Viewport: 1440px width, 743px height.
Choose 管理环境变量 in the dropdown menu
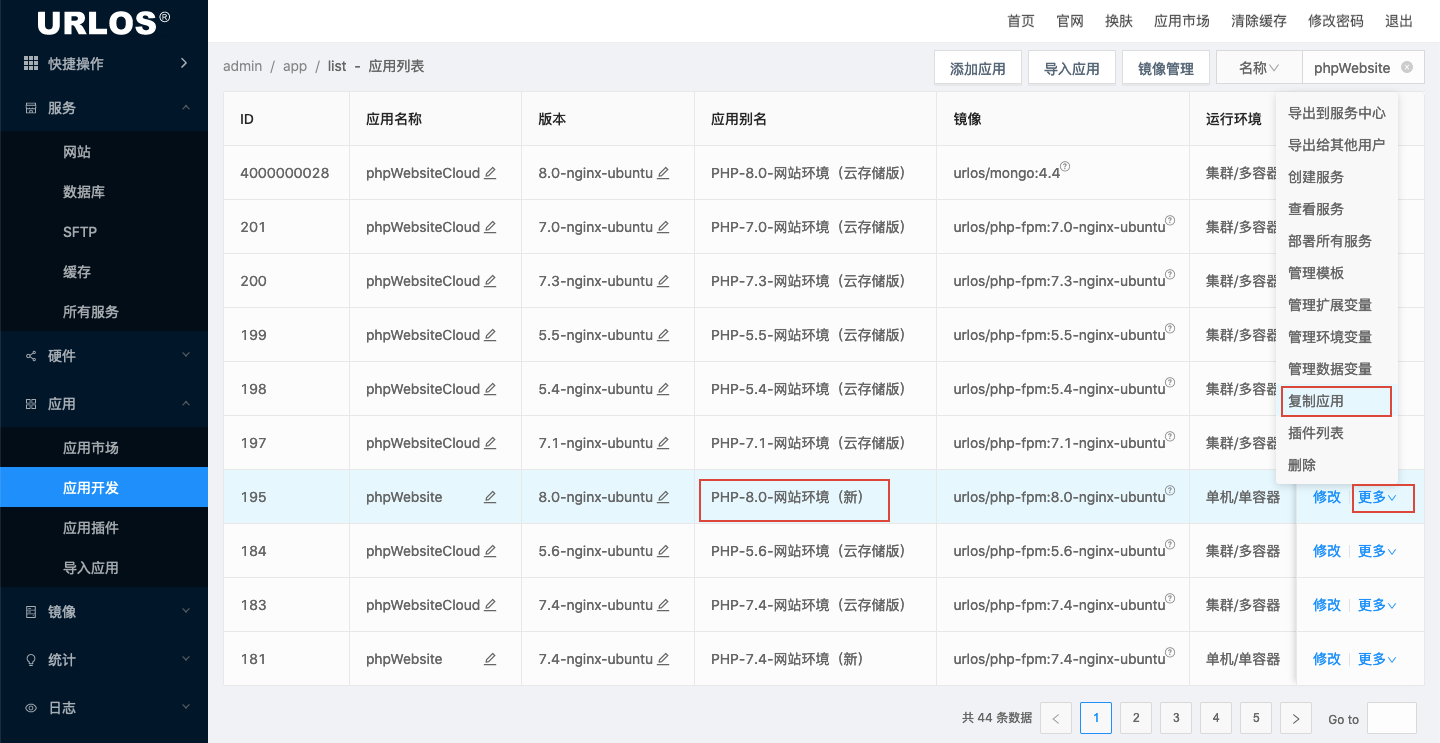click(x=1329, y=337)
